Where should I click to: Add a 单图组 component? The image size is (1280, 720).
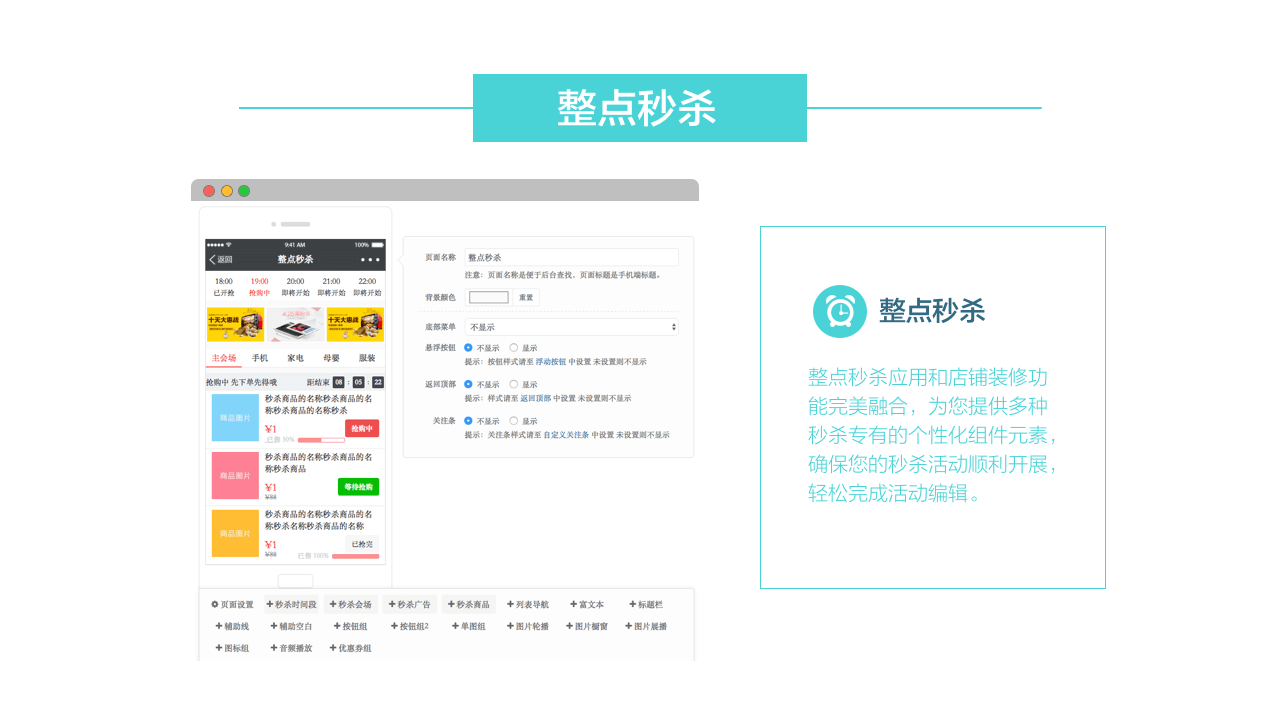pos(468,627)
